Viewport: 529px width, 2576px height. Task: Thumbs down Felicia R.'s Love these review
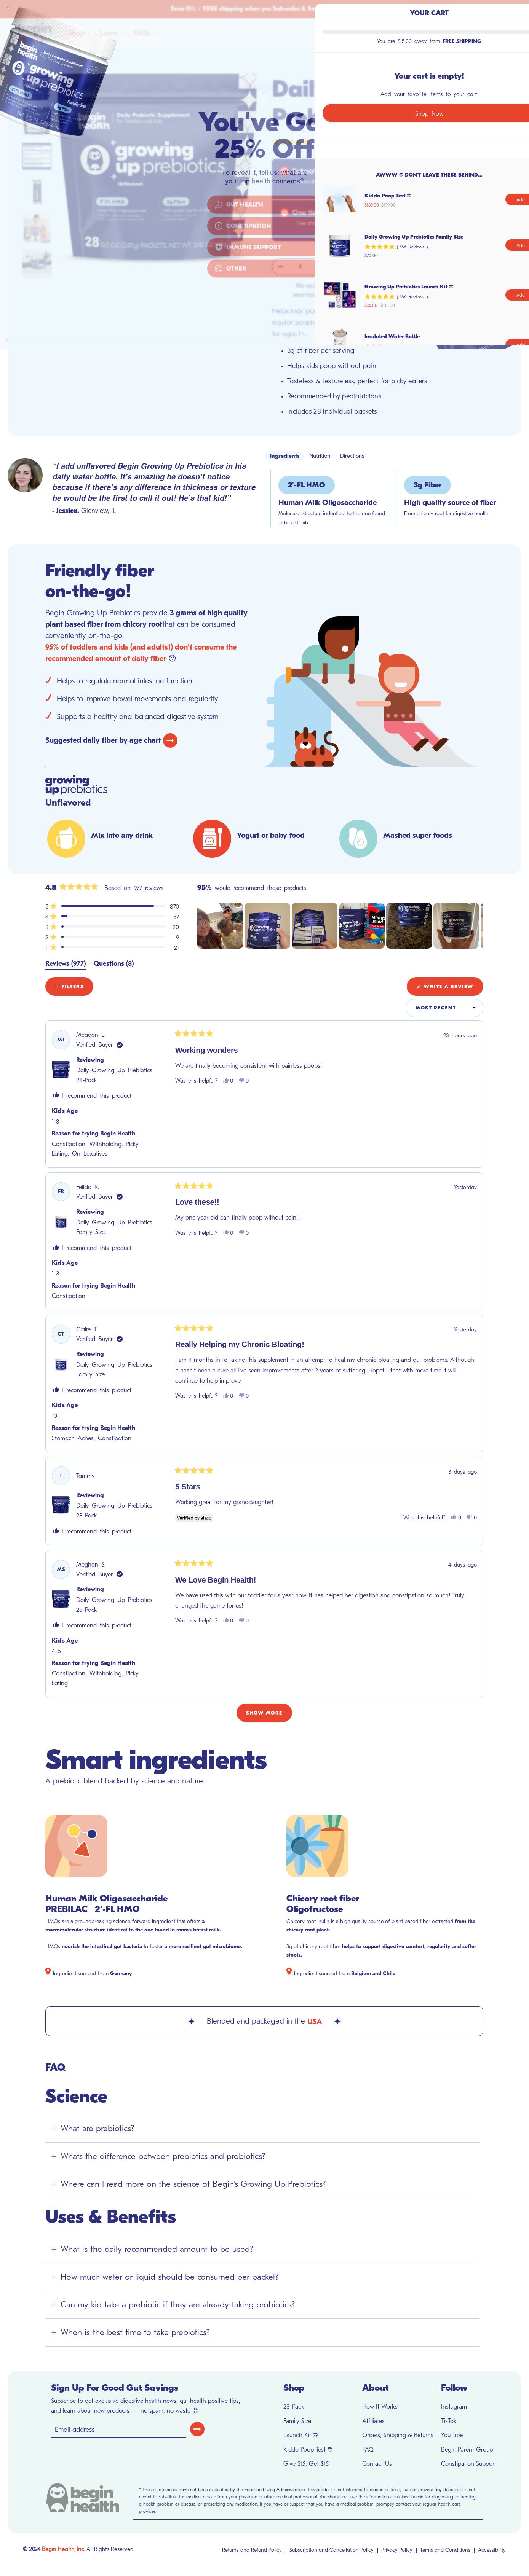242,1232
